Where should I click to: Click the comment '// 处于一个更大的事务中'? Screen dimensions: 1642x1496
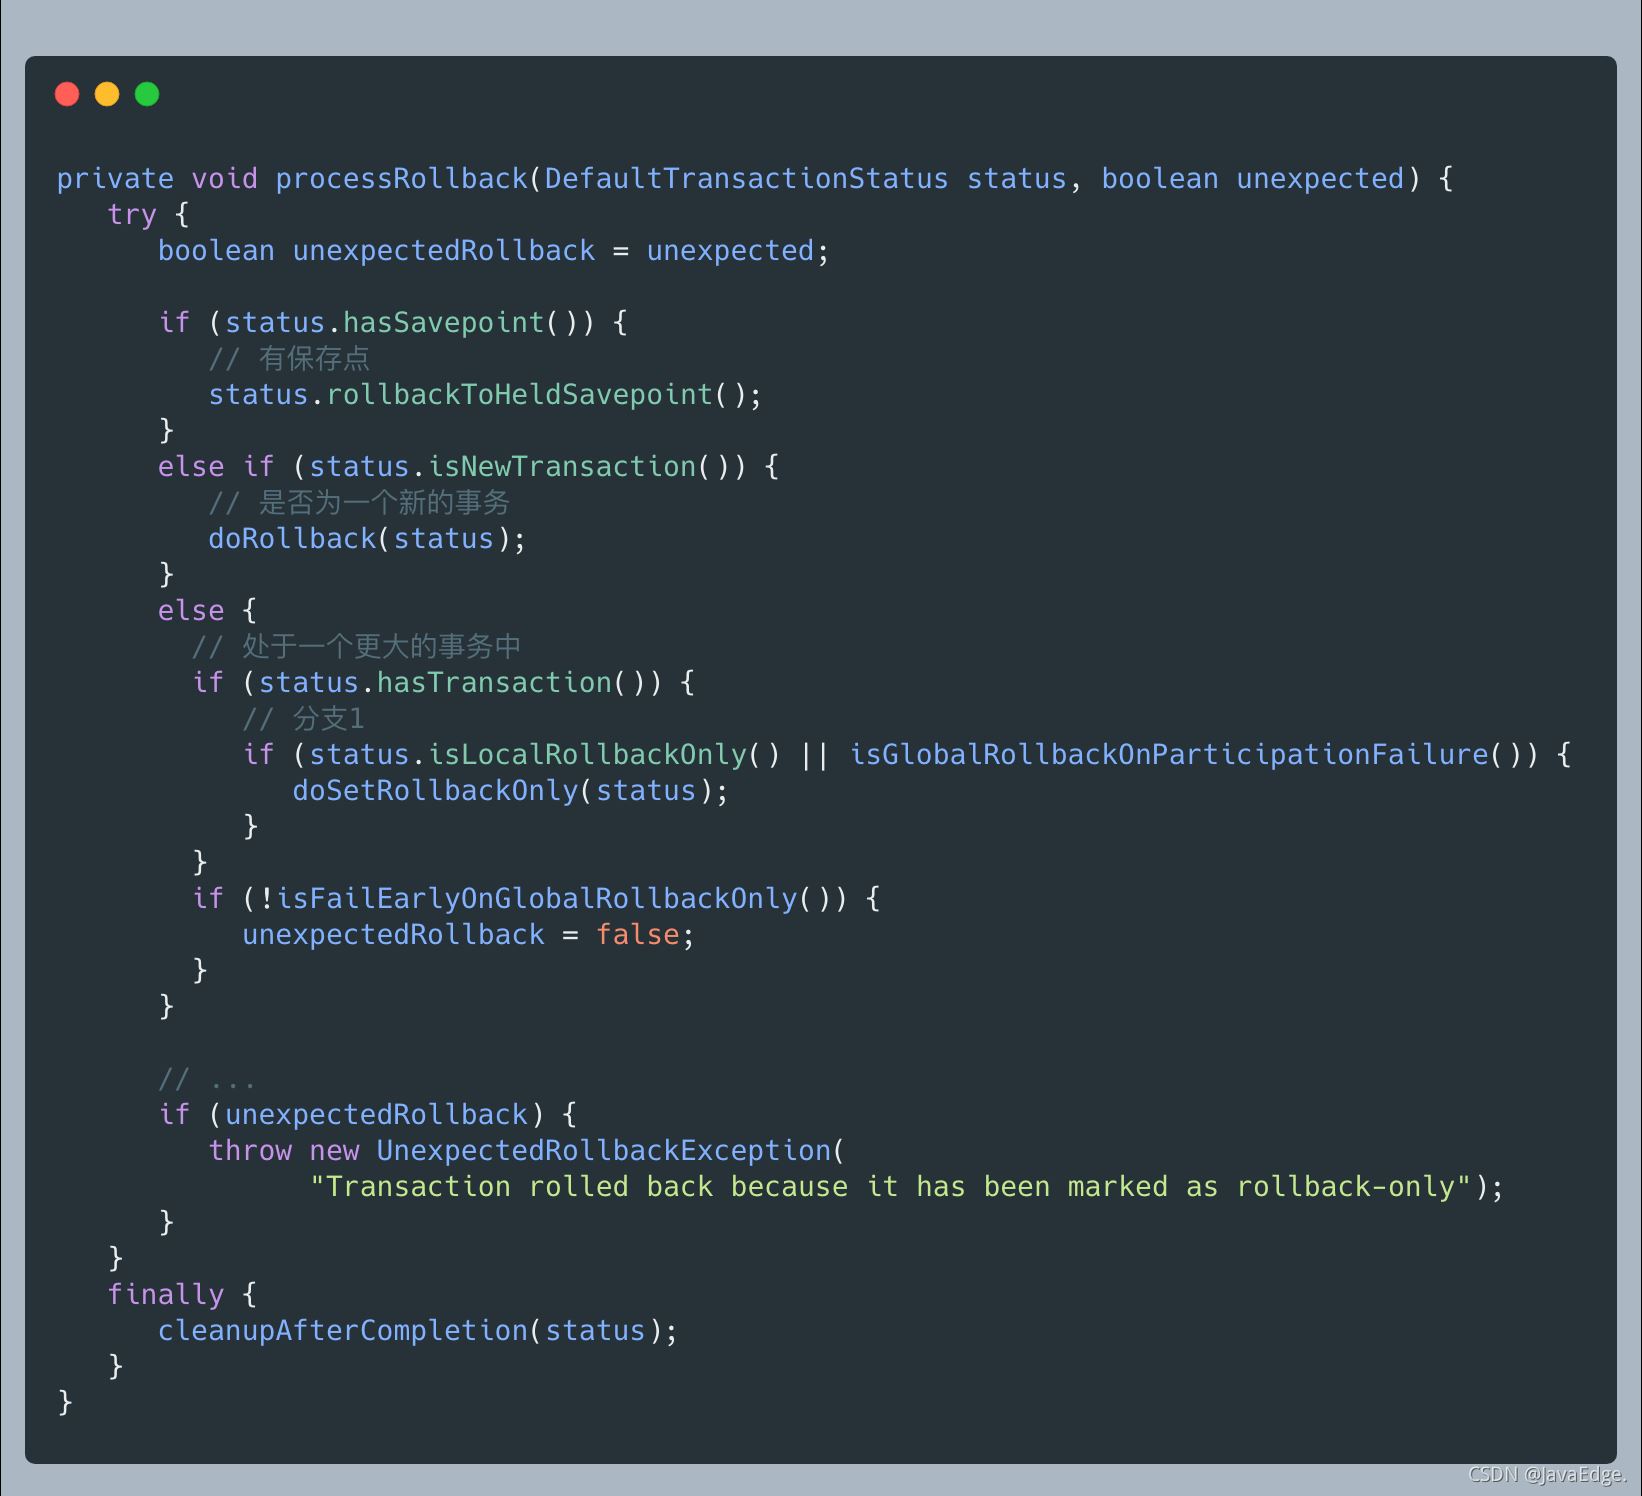tap(356, 647)
